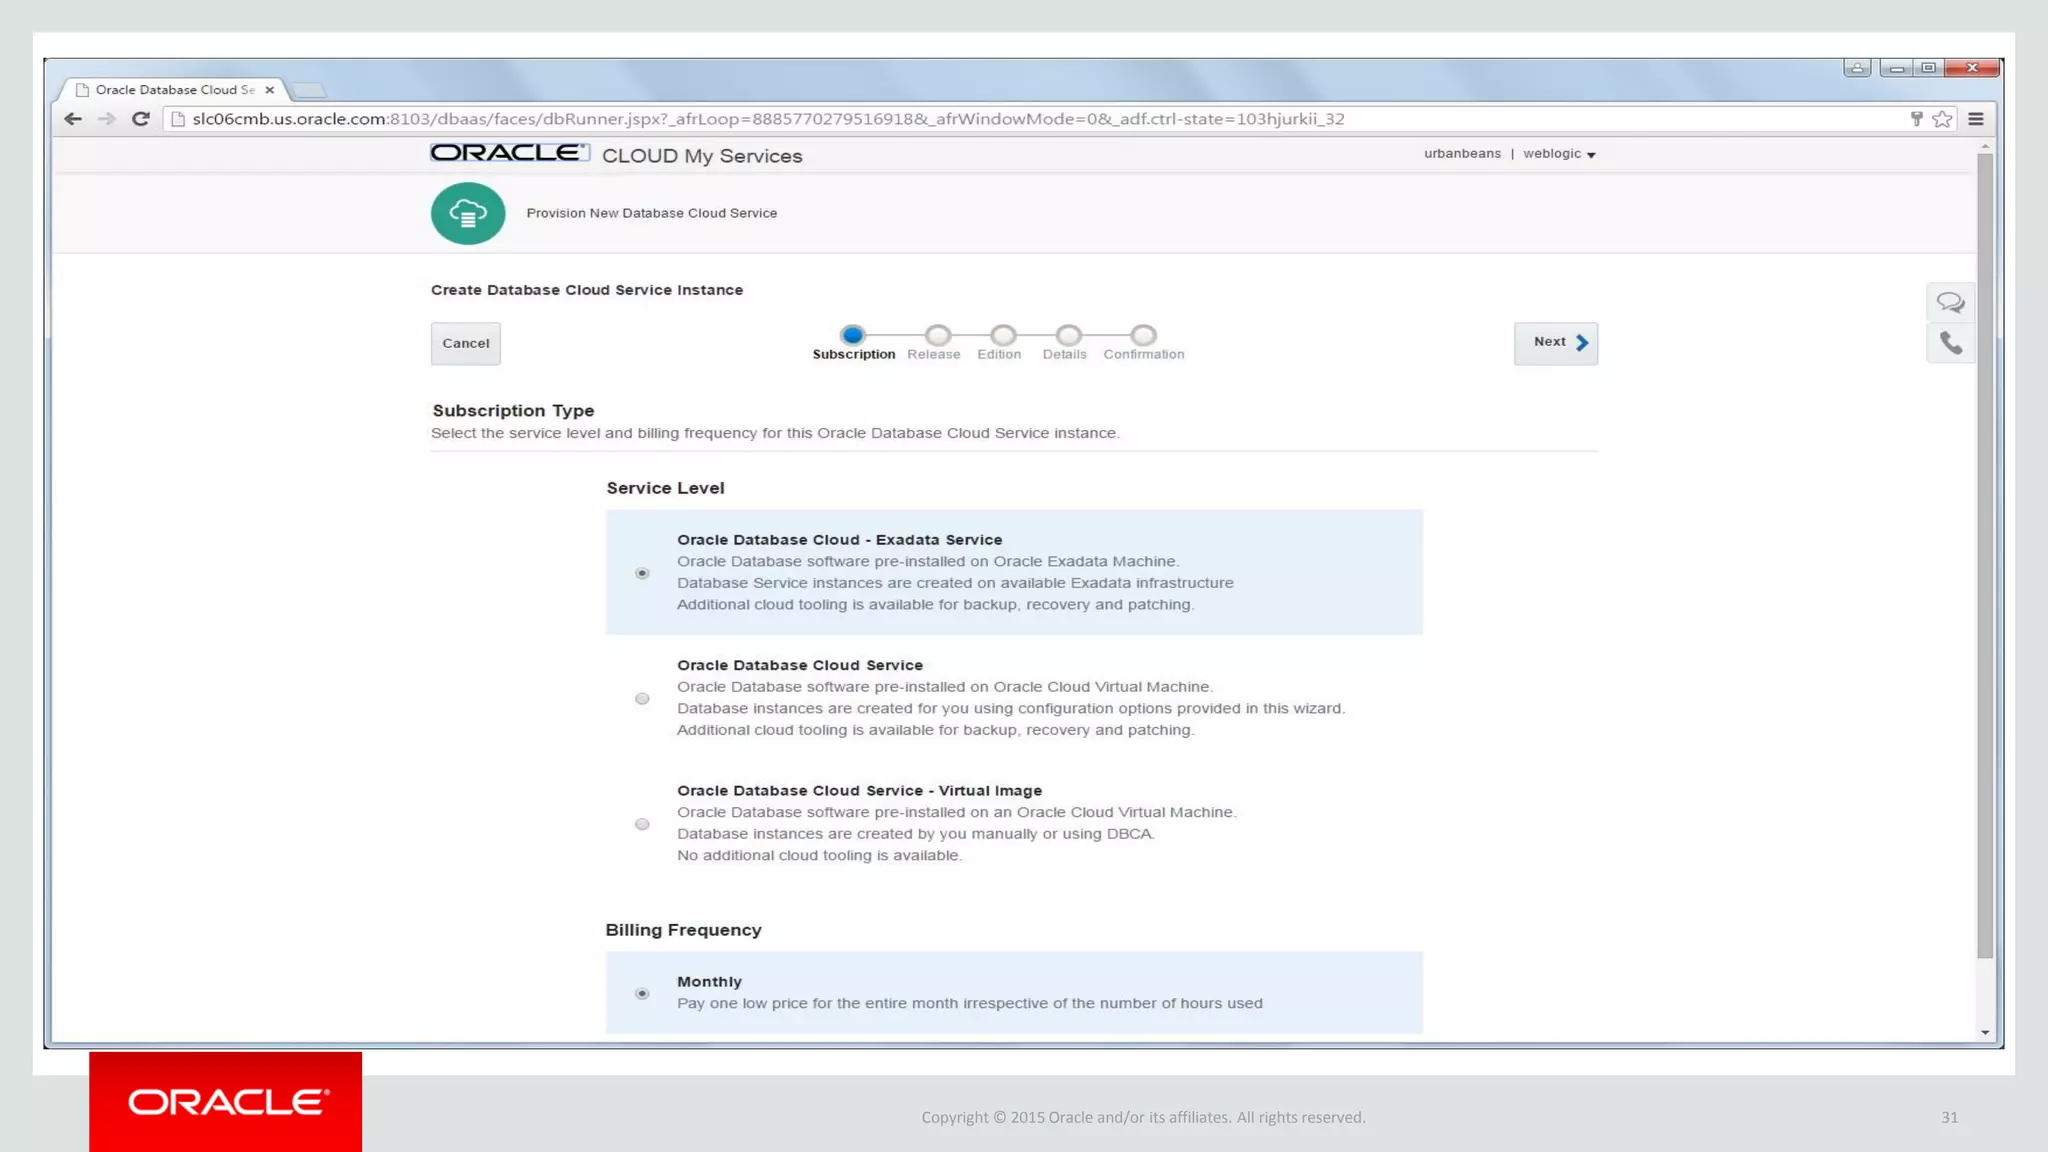Click the saved password key icon
Image resolution: width=2048 pixels, height=1152 pixels.
point(1916,119)
